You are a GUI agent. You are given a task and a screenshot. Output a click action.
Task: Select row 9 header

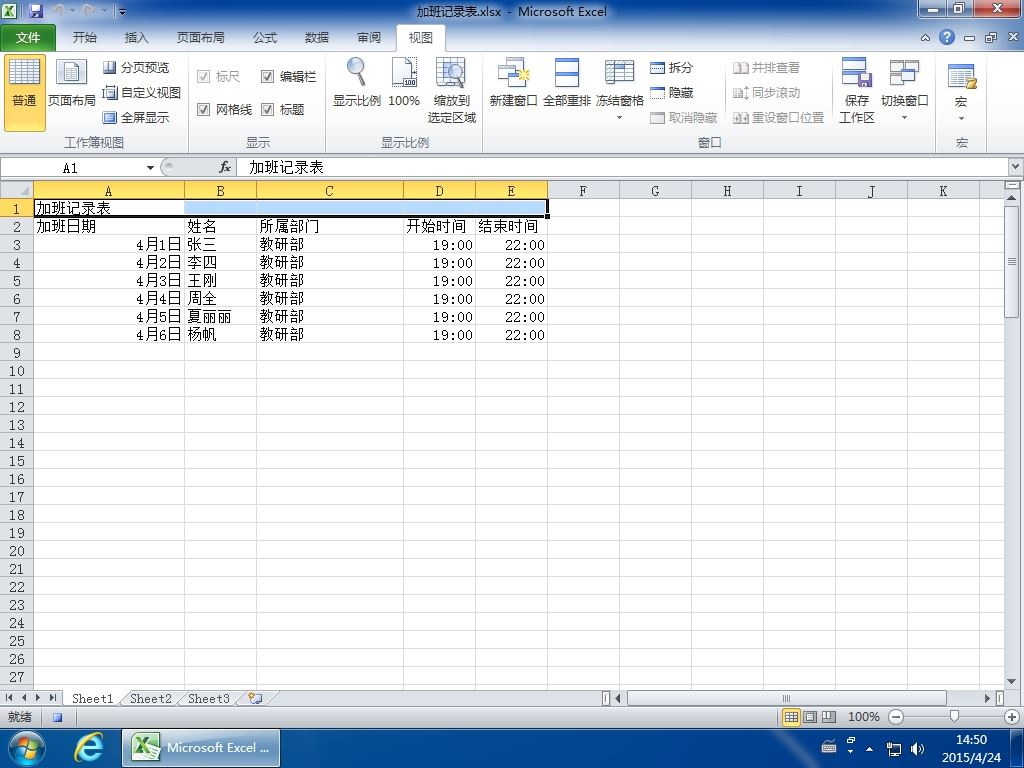pyautogui.click(x=17, y=353)
